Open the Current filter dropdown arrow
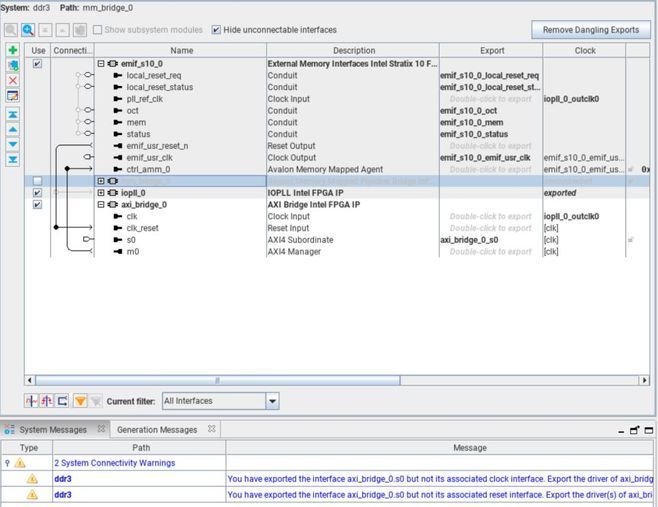 tap(272, 401)
